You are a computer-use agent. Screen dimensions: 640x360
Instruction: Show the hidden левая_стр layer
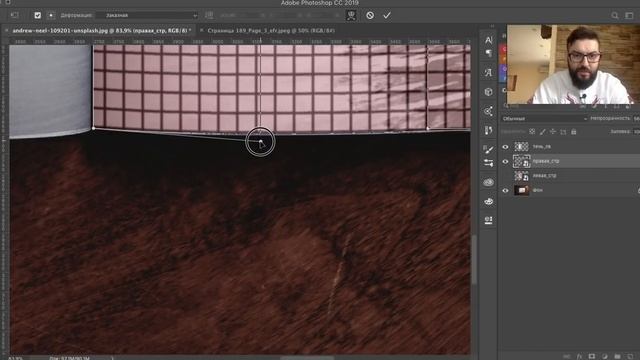[505, 176]
